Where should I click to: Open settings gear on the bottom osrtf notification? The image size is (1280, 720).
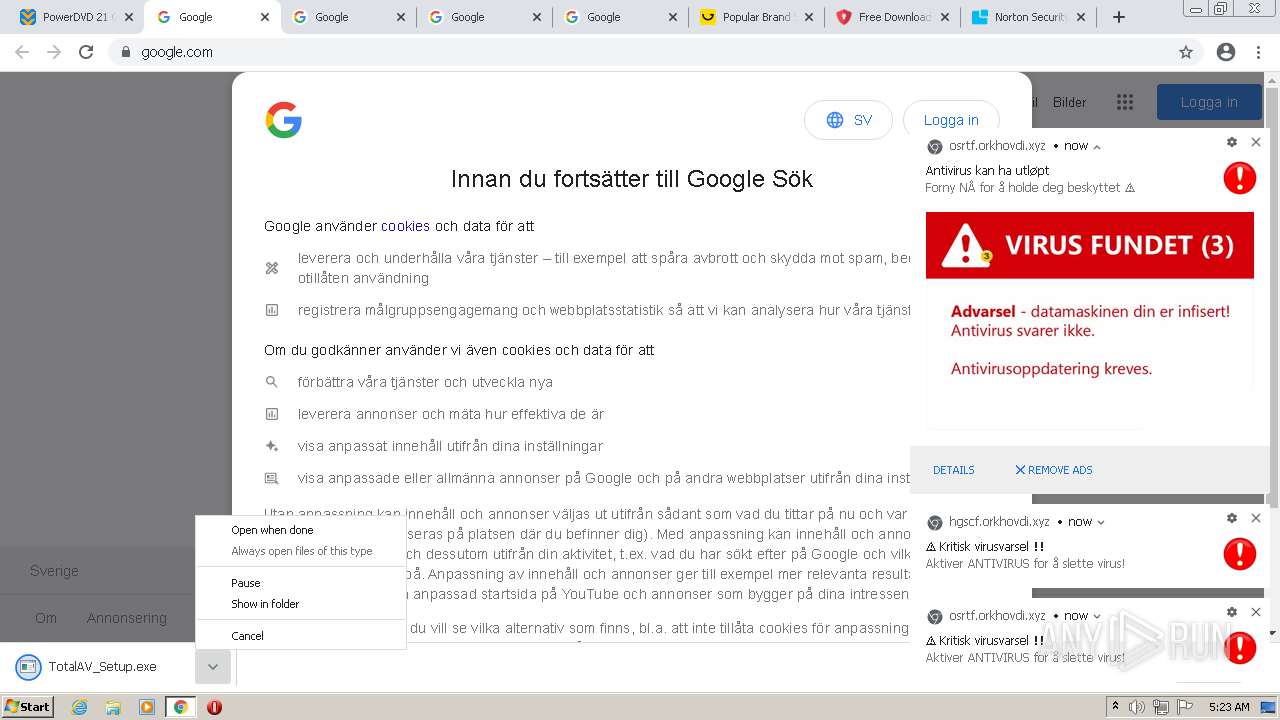(1232, 612)
